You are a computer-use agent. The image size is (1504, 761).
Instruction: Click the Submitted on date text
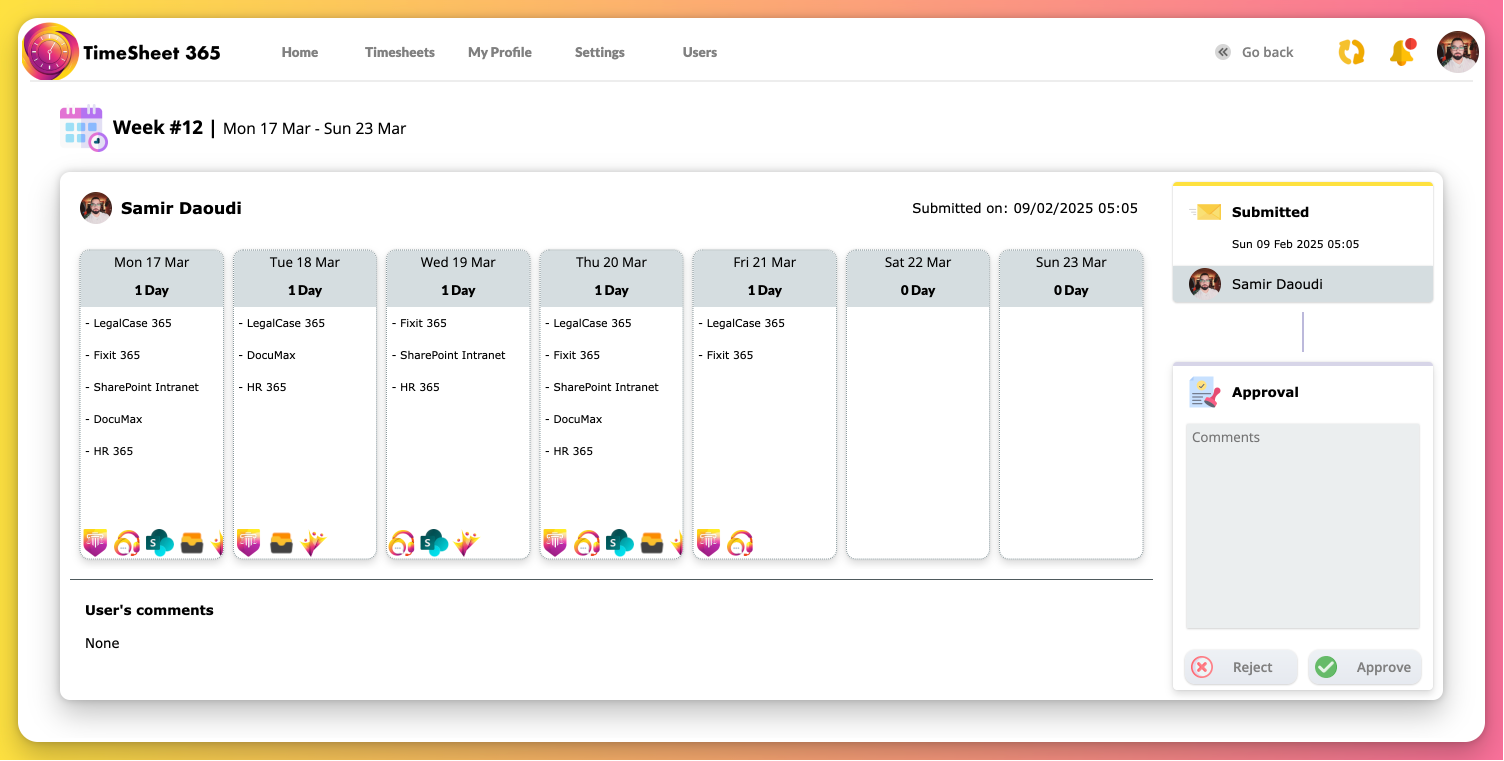(x=1025, y=209)
